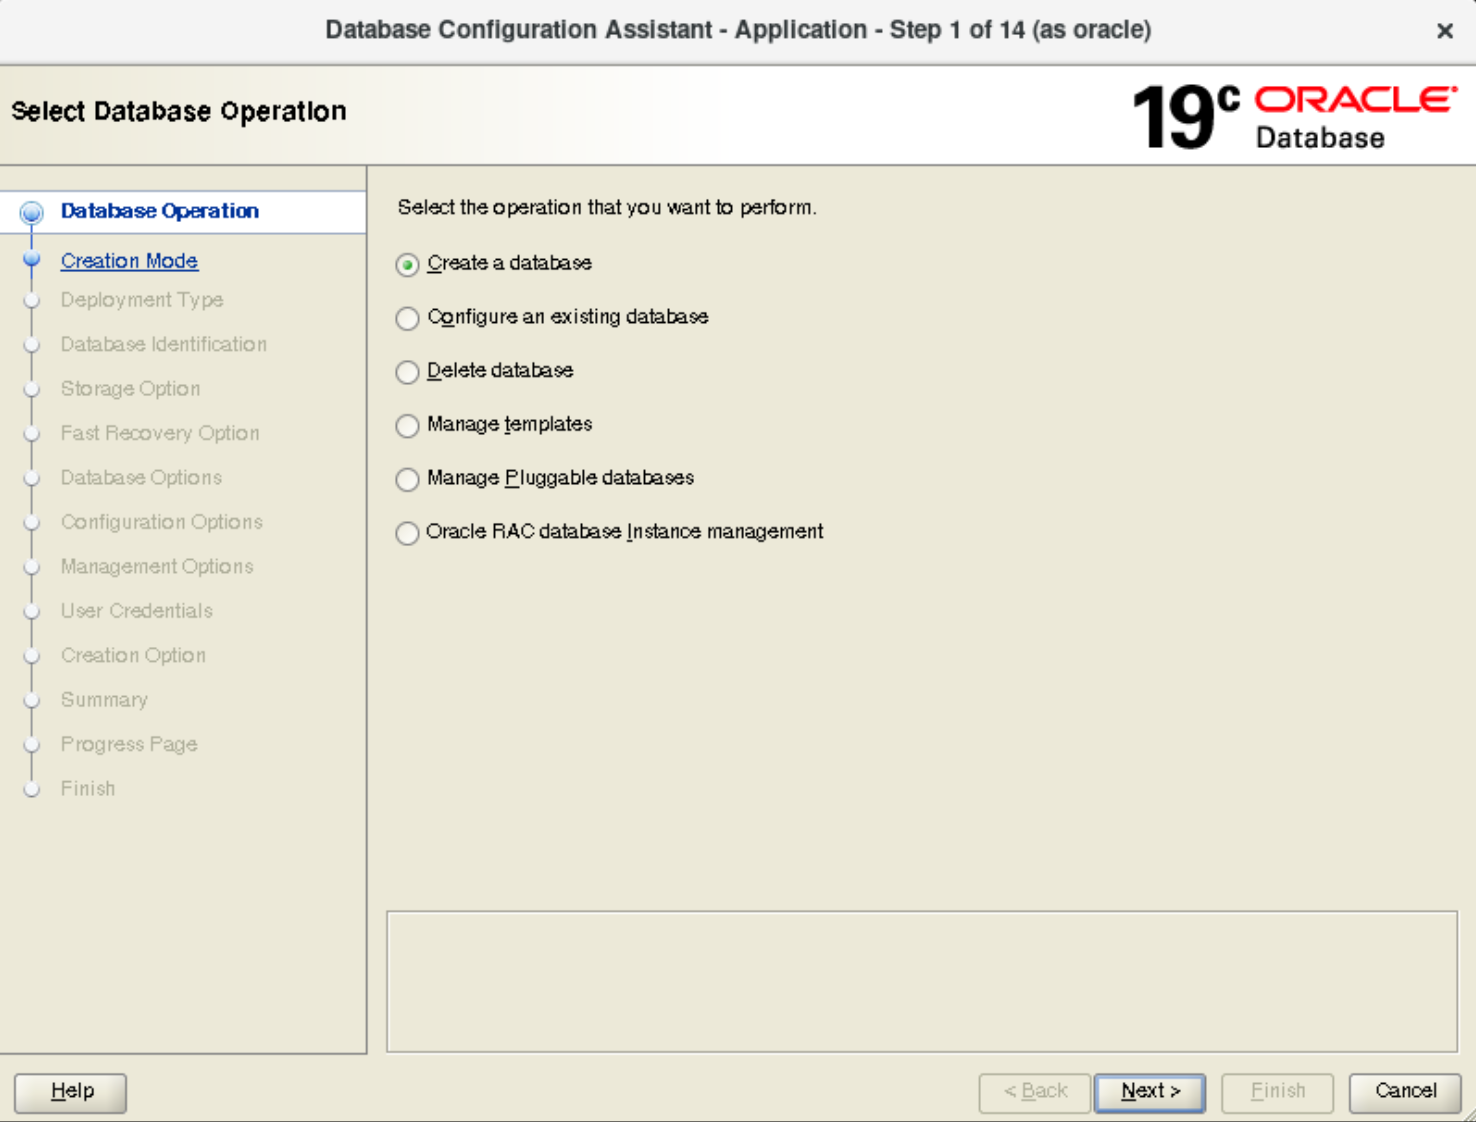Click the Summary step label

tap(104, 700)
